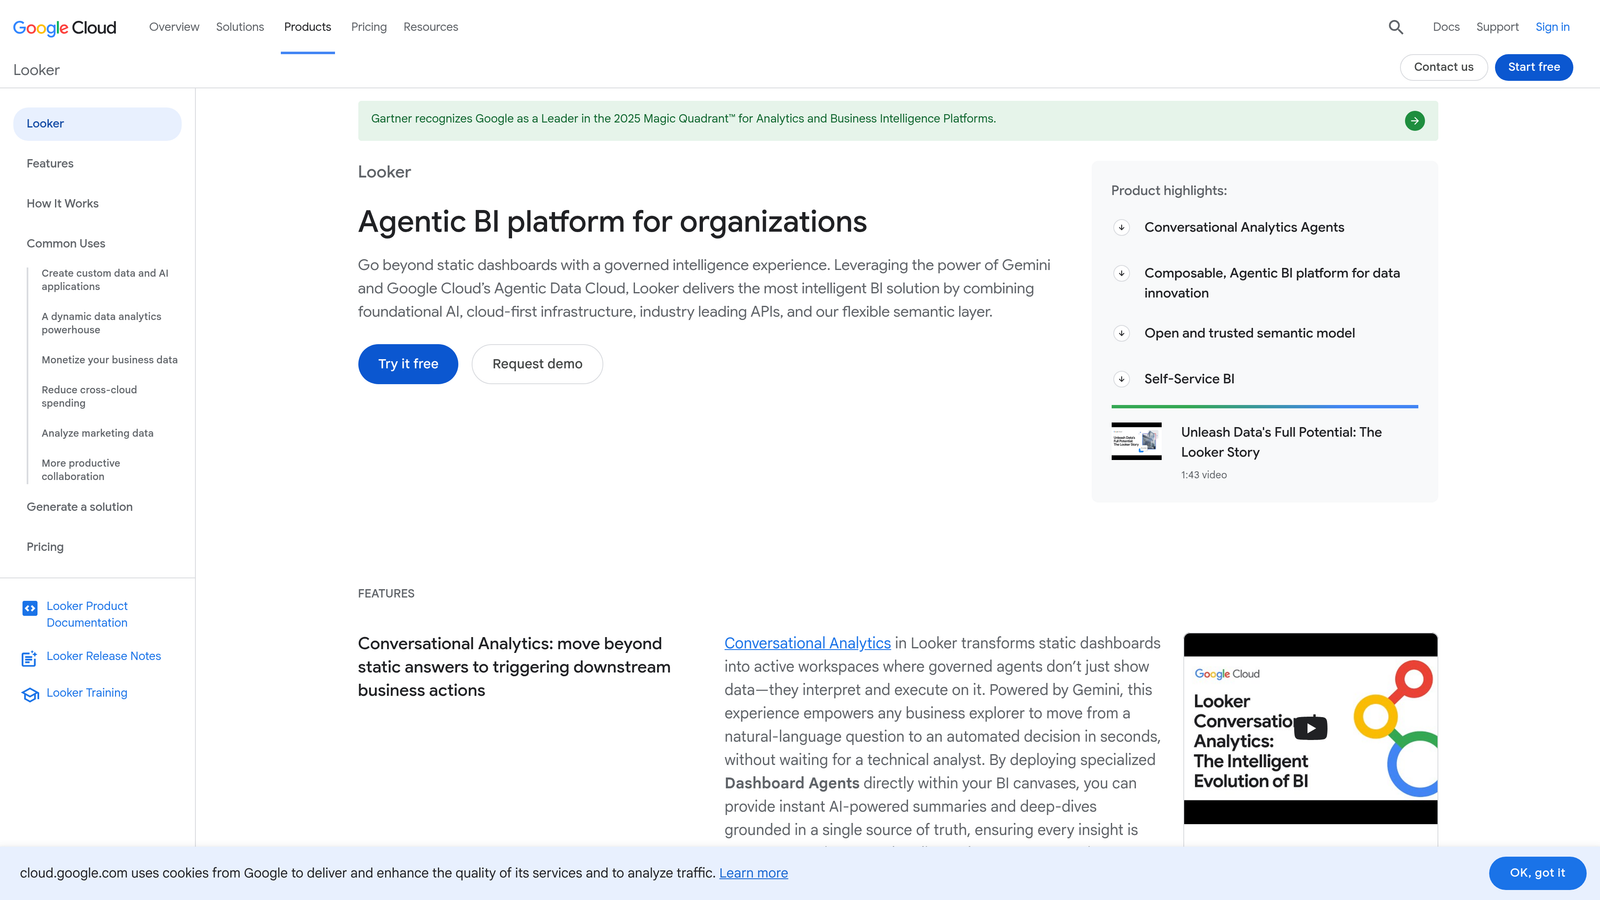Accept cookies with OK, got it
1600x900 pixels.
pos(1537,873)
